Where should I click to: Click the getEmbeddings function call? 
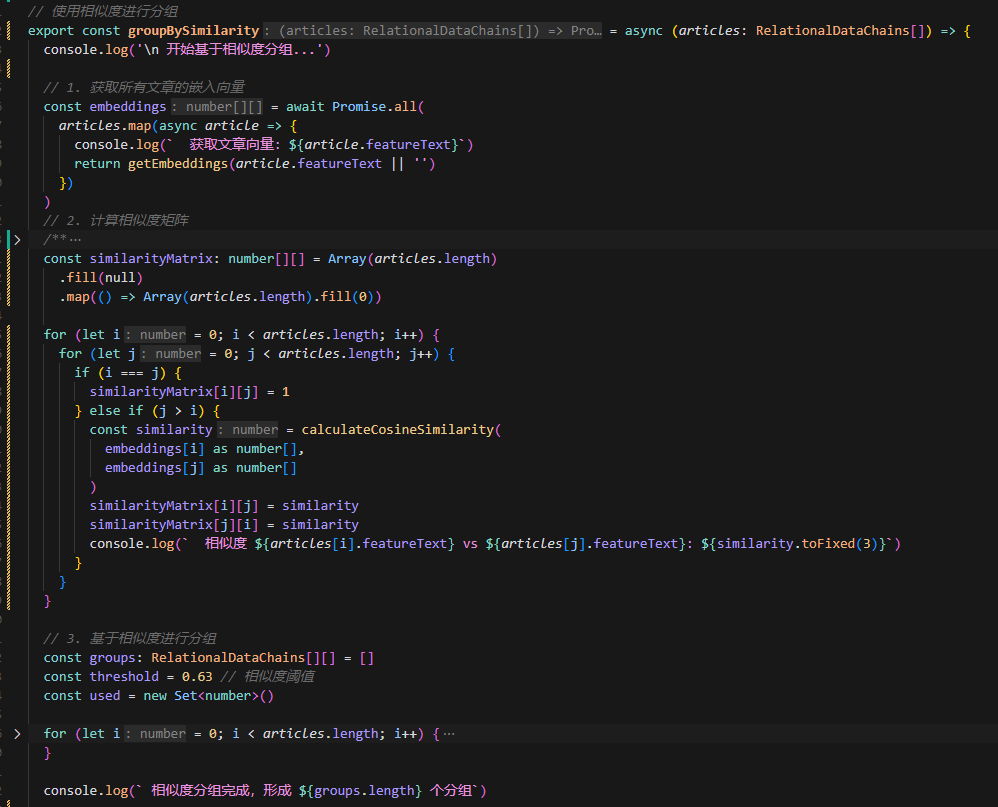(x=178, y=163)
